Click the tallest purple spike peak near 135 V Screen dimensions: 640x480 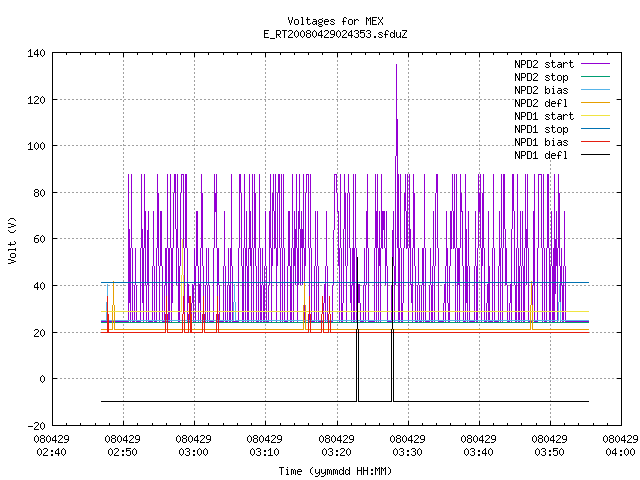[396, 65]
